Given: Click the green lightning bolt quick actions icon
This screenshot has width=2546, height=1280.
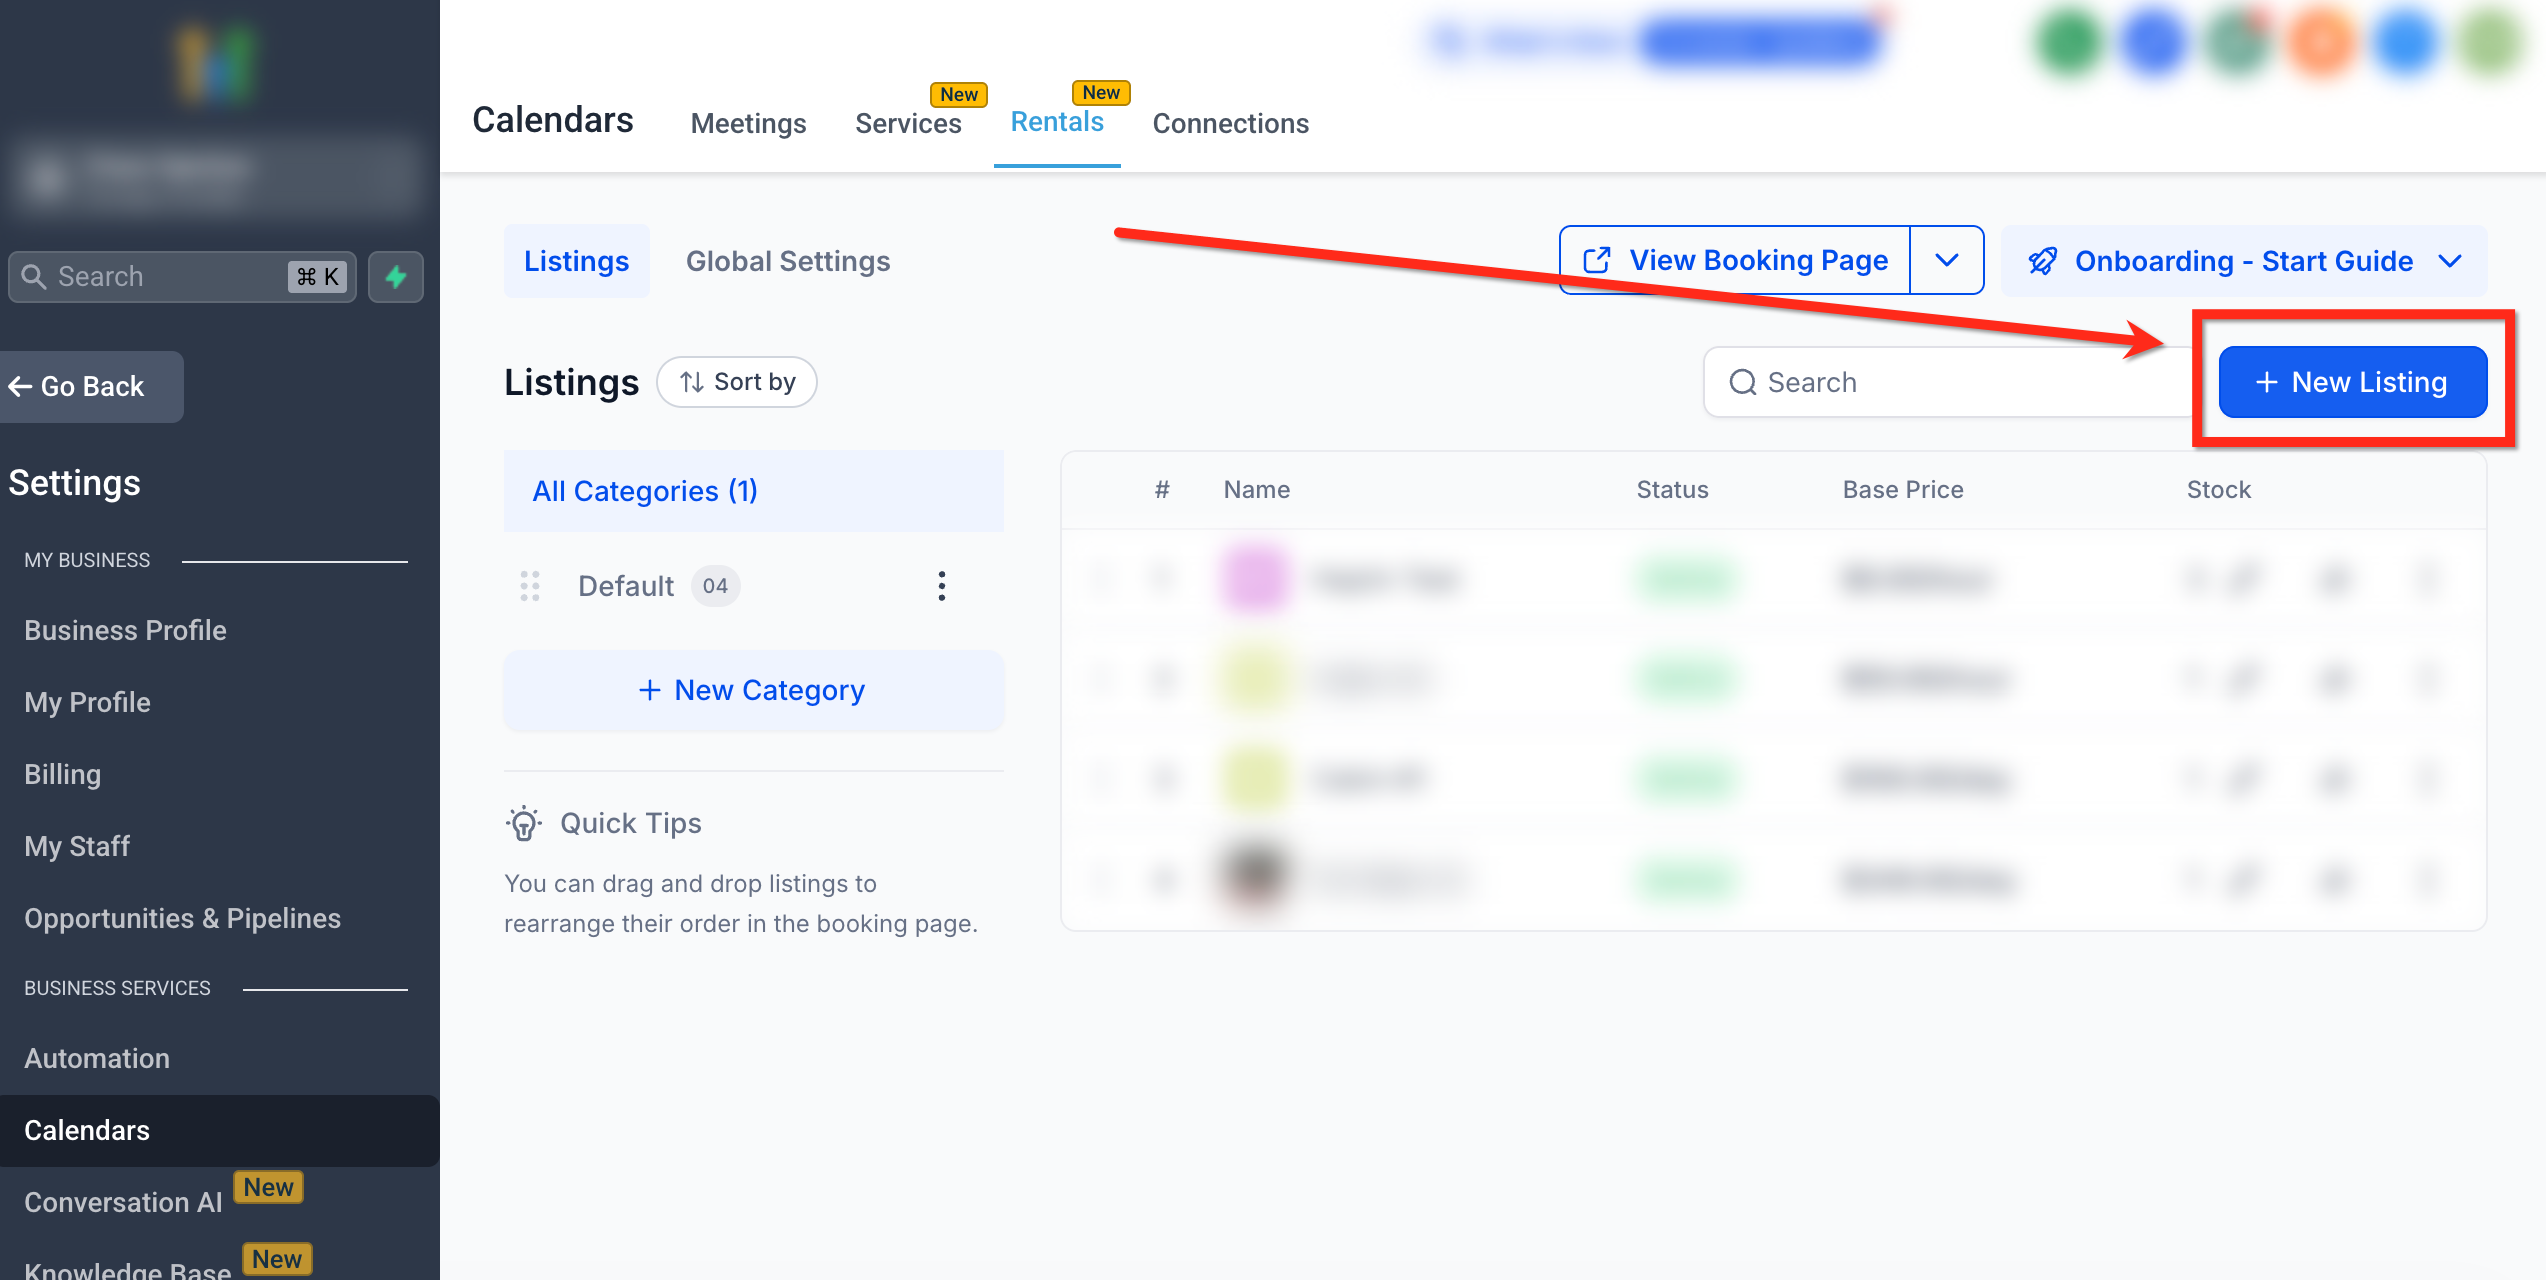Looking at the screenshot, I should click(396, 277).
